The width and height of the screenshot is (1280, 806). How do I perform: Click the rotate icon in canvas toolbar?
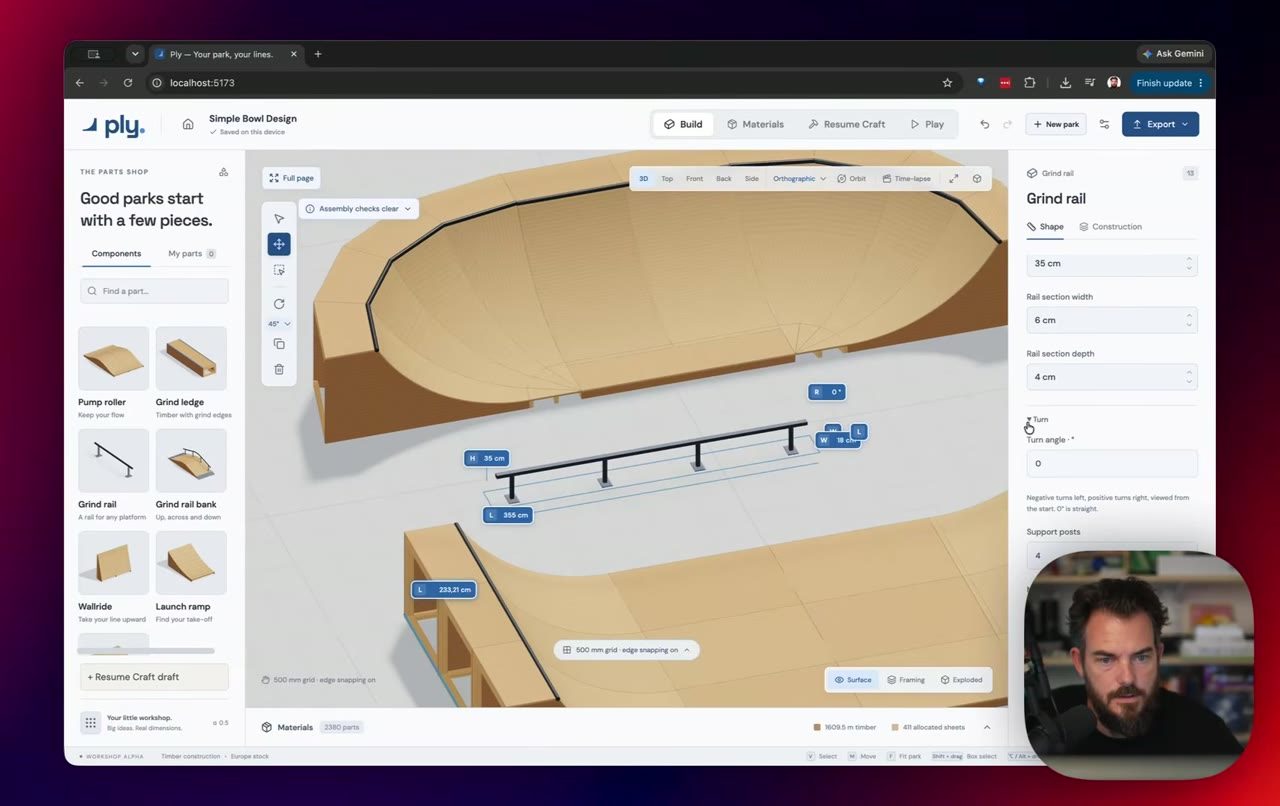(279, 304)
